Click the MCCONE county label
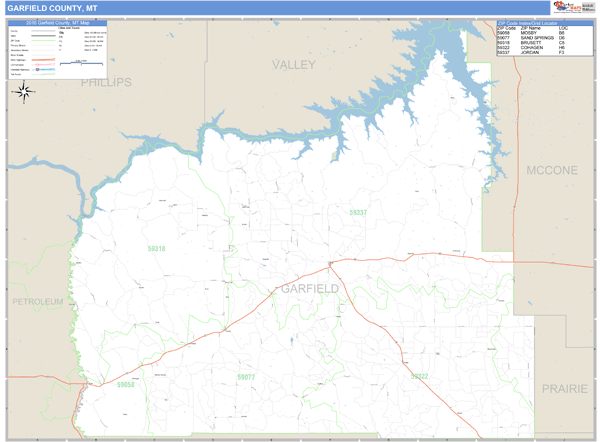The height and width of the screenshot is (442, 600). (552, 171)
